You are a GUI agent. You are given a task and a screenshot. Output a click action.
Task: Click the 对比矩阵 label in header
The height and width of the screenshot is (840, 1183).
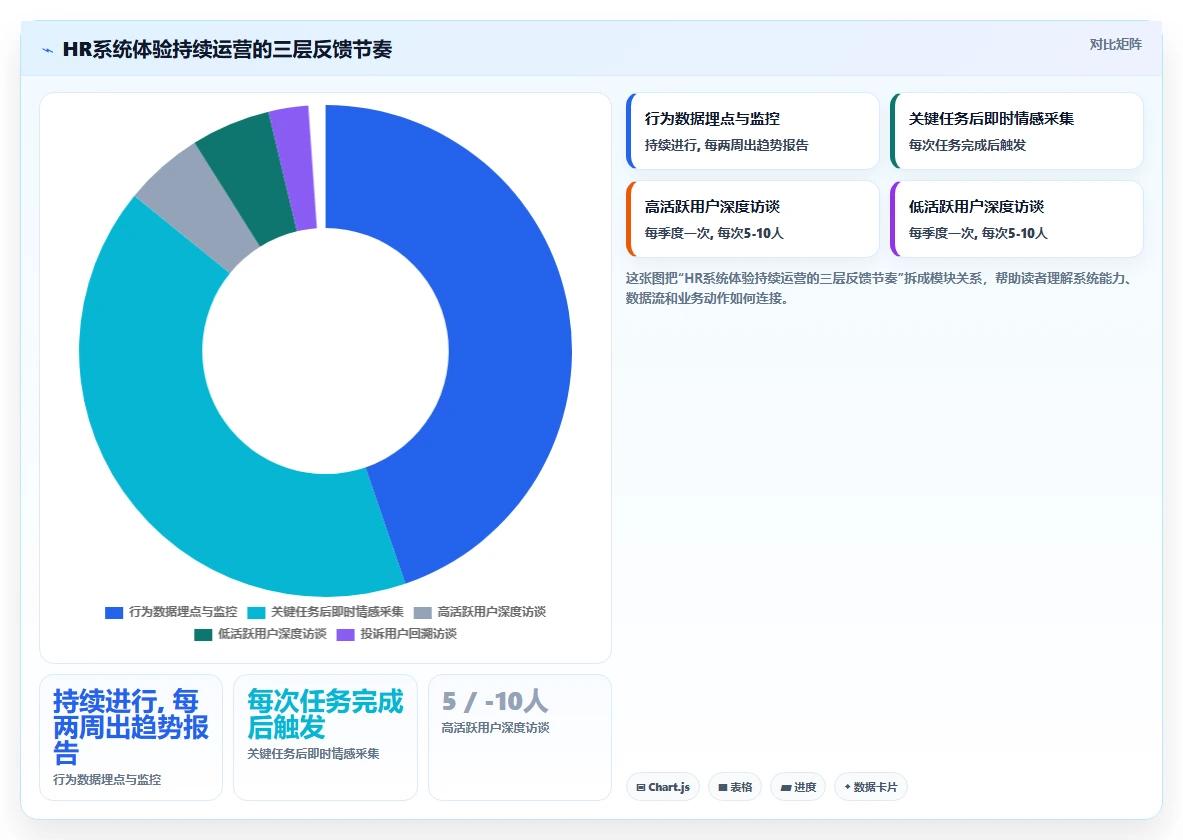(x=1115, y=45)
